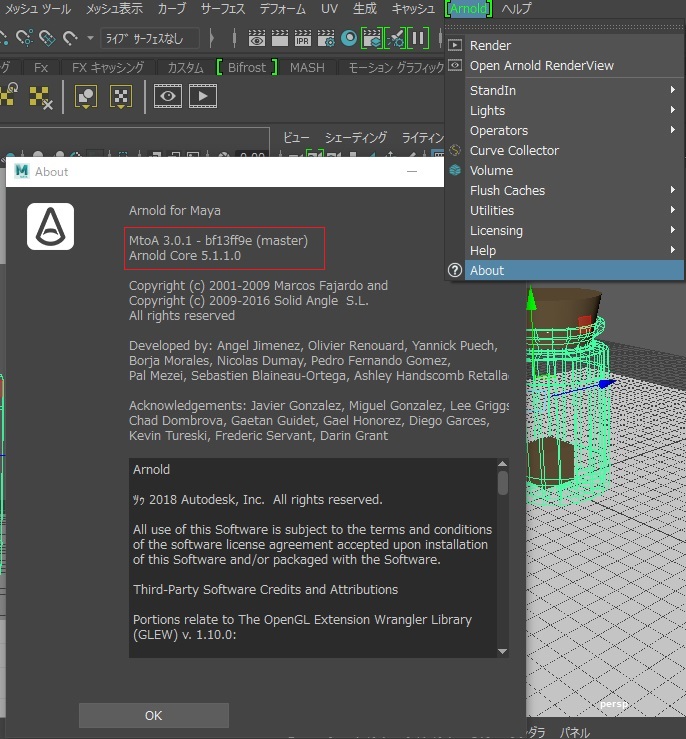Open the 生成 menu
This screenshot has height=739, width=686.
pos(365,9)
